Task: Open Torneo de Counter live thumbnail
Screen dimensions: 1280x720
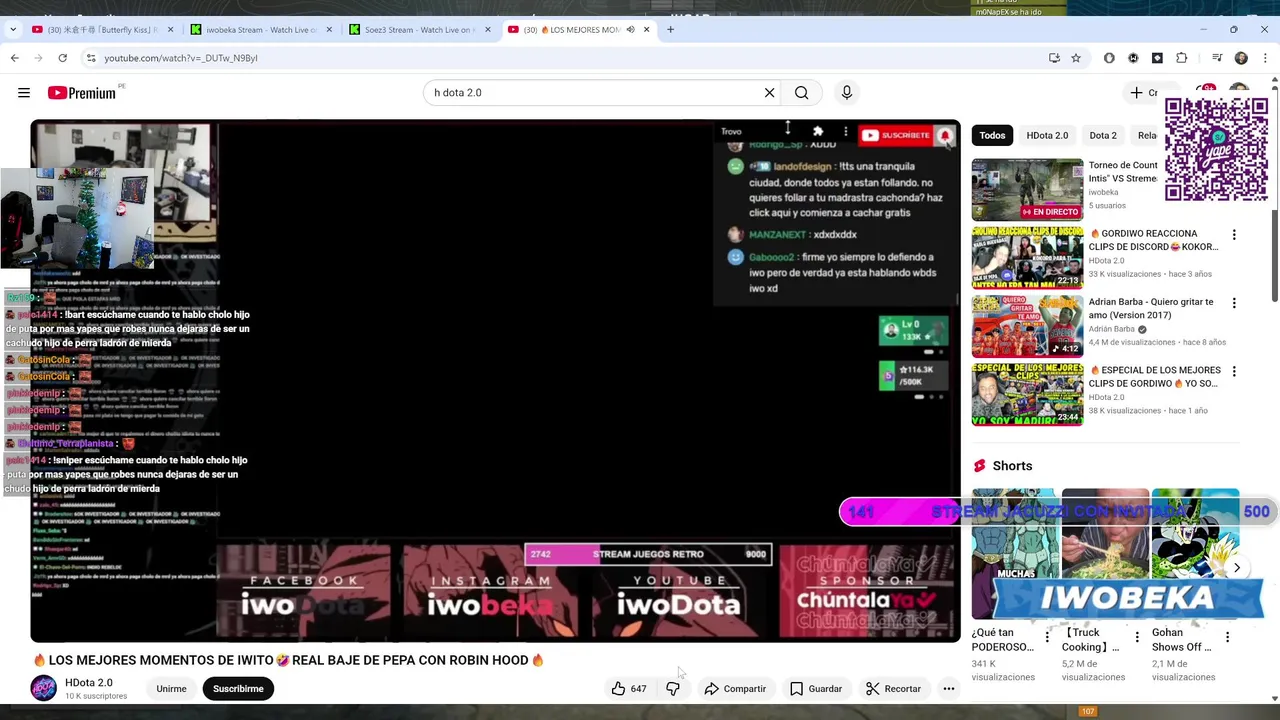Action: [x=1027, y=189]
